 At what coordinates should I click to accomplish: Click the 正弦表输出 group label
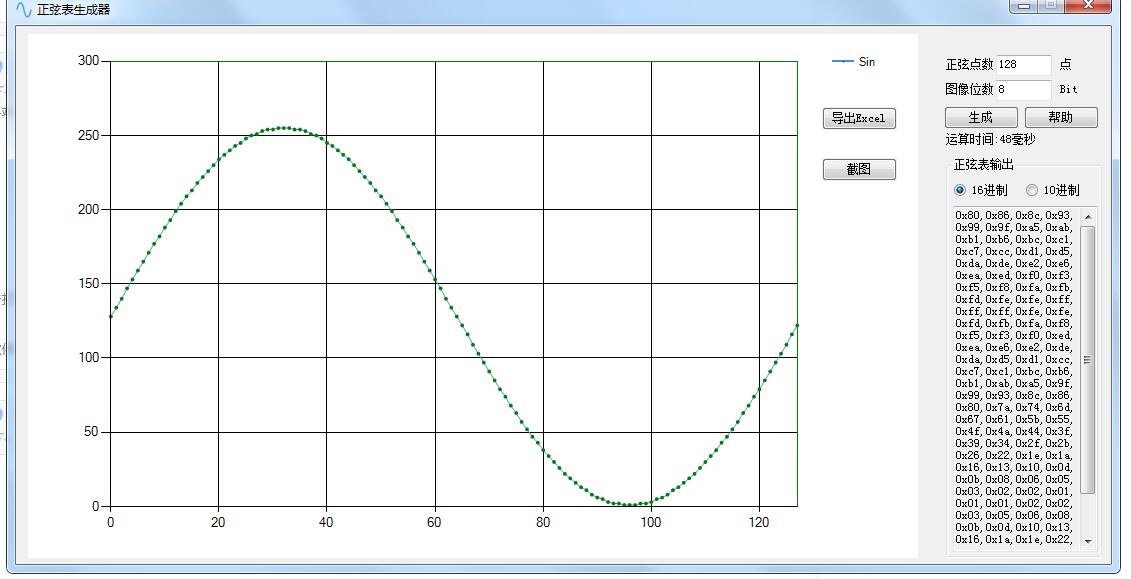click(x=984, y=164)
